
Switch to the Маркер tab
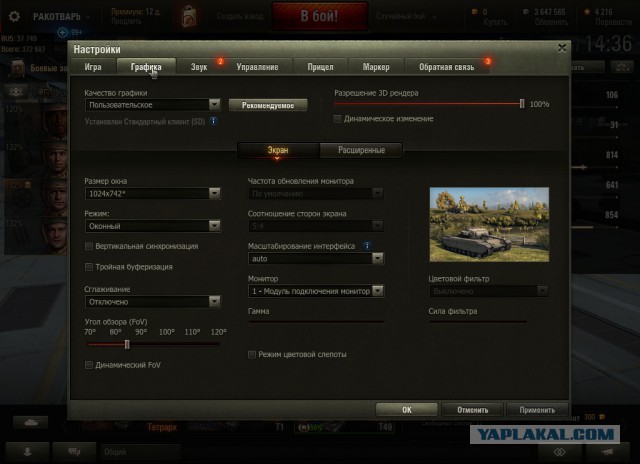[x=376, y=67]
